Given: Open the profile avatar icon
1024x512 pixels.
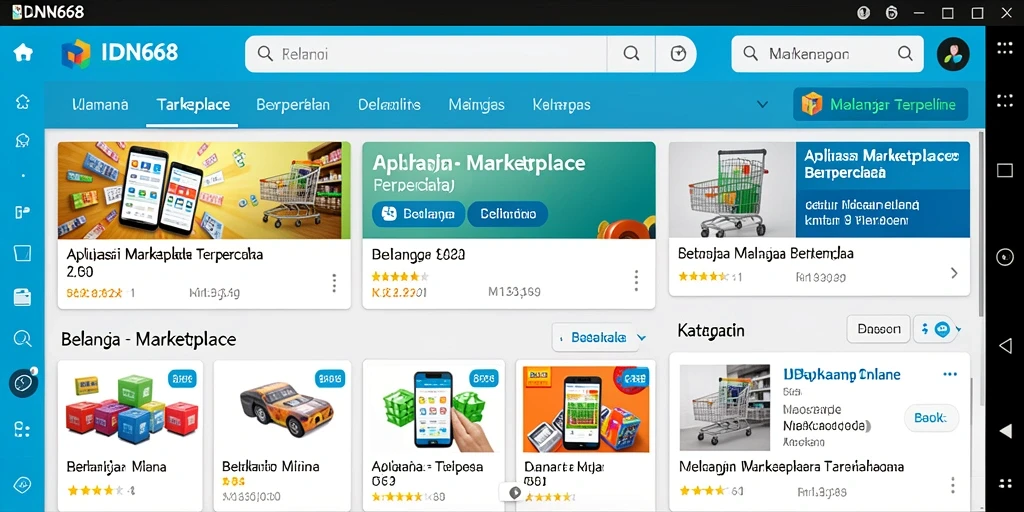Looking at the screenshot, I should 953,54.
